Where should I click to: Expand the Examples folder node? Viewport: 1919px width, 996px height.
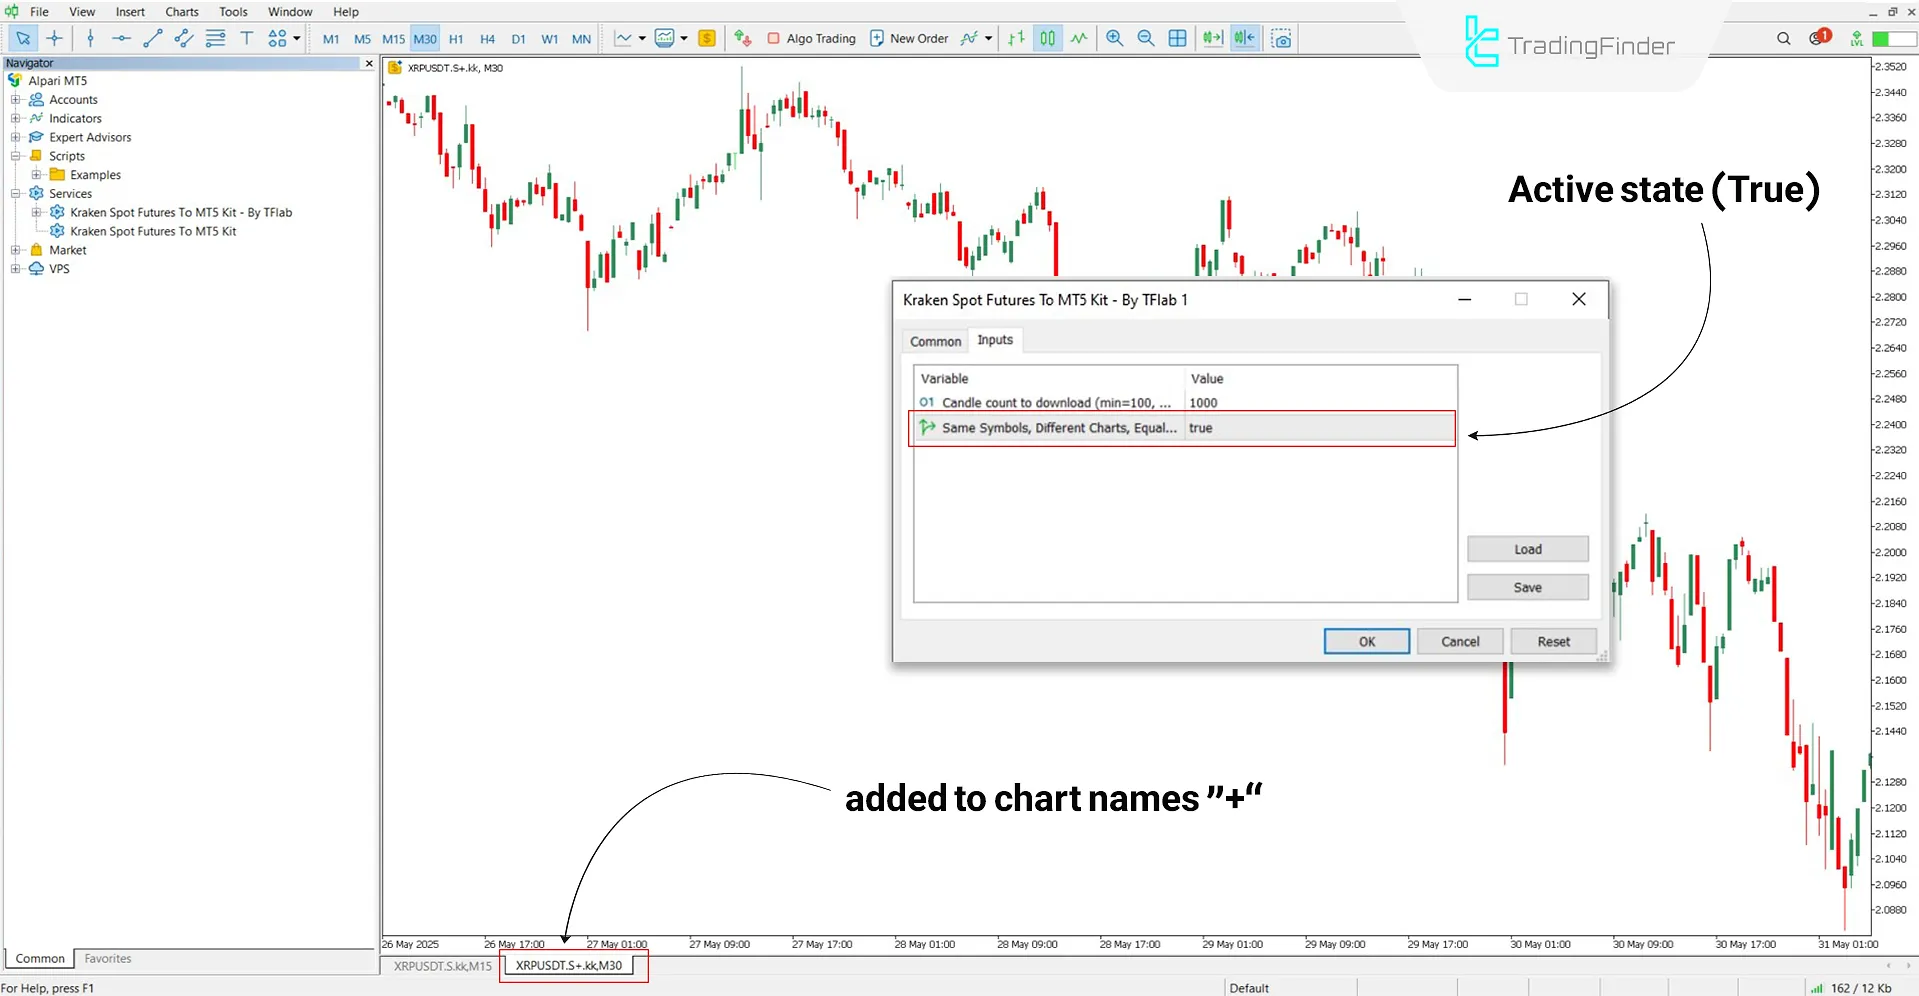tap(36, 175)
